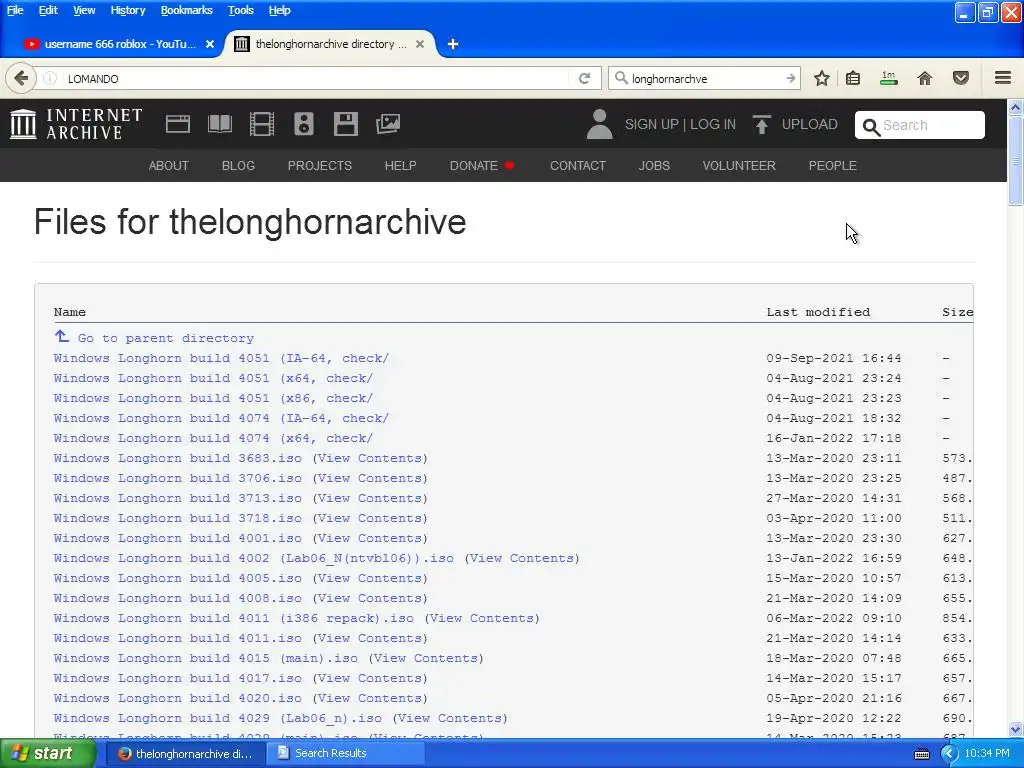Open the Bookmarks menu
The width and height of the screenshot is (1024, 768).
(x=186, y=10)
